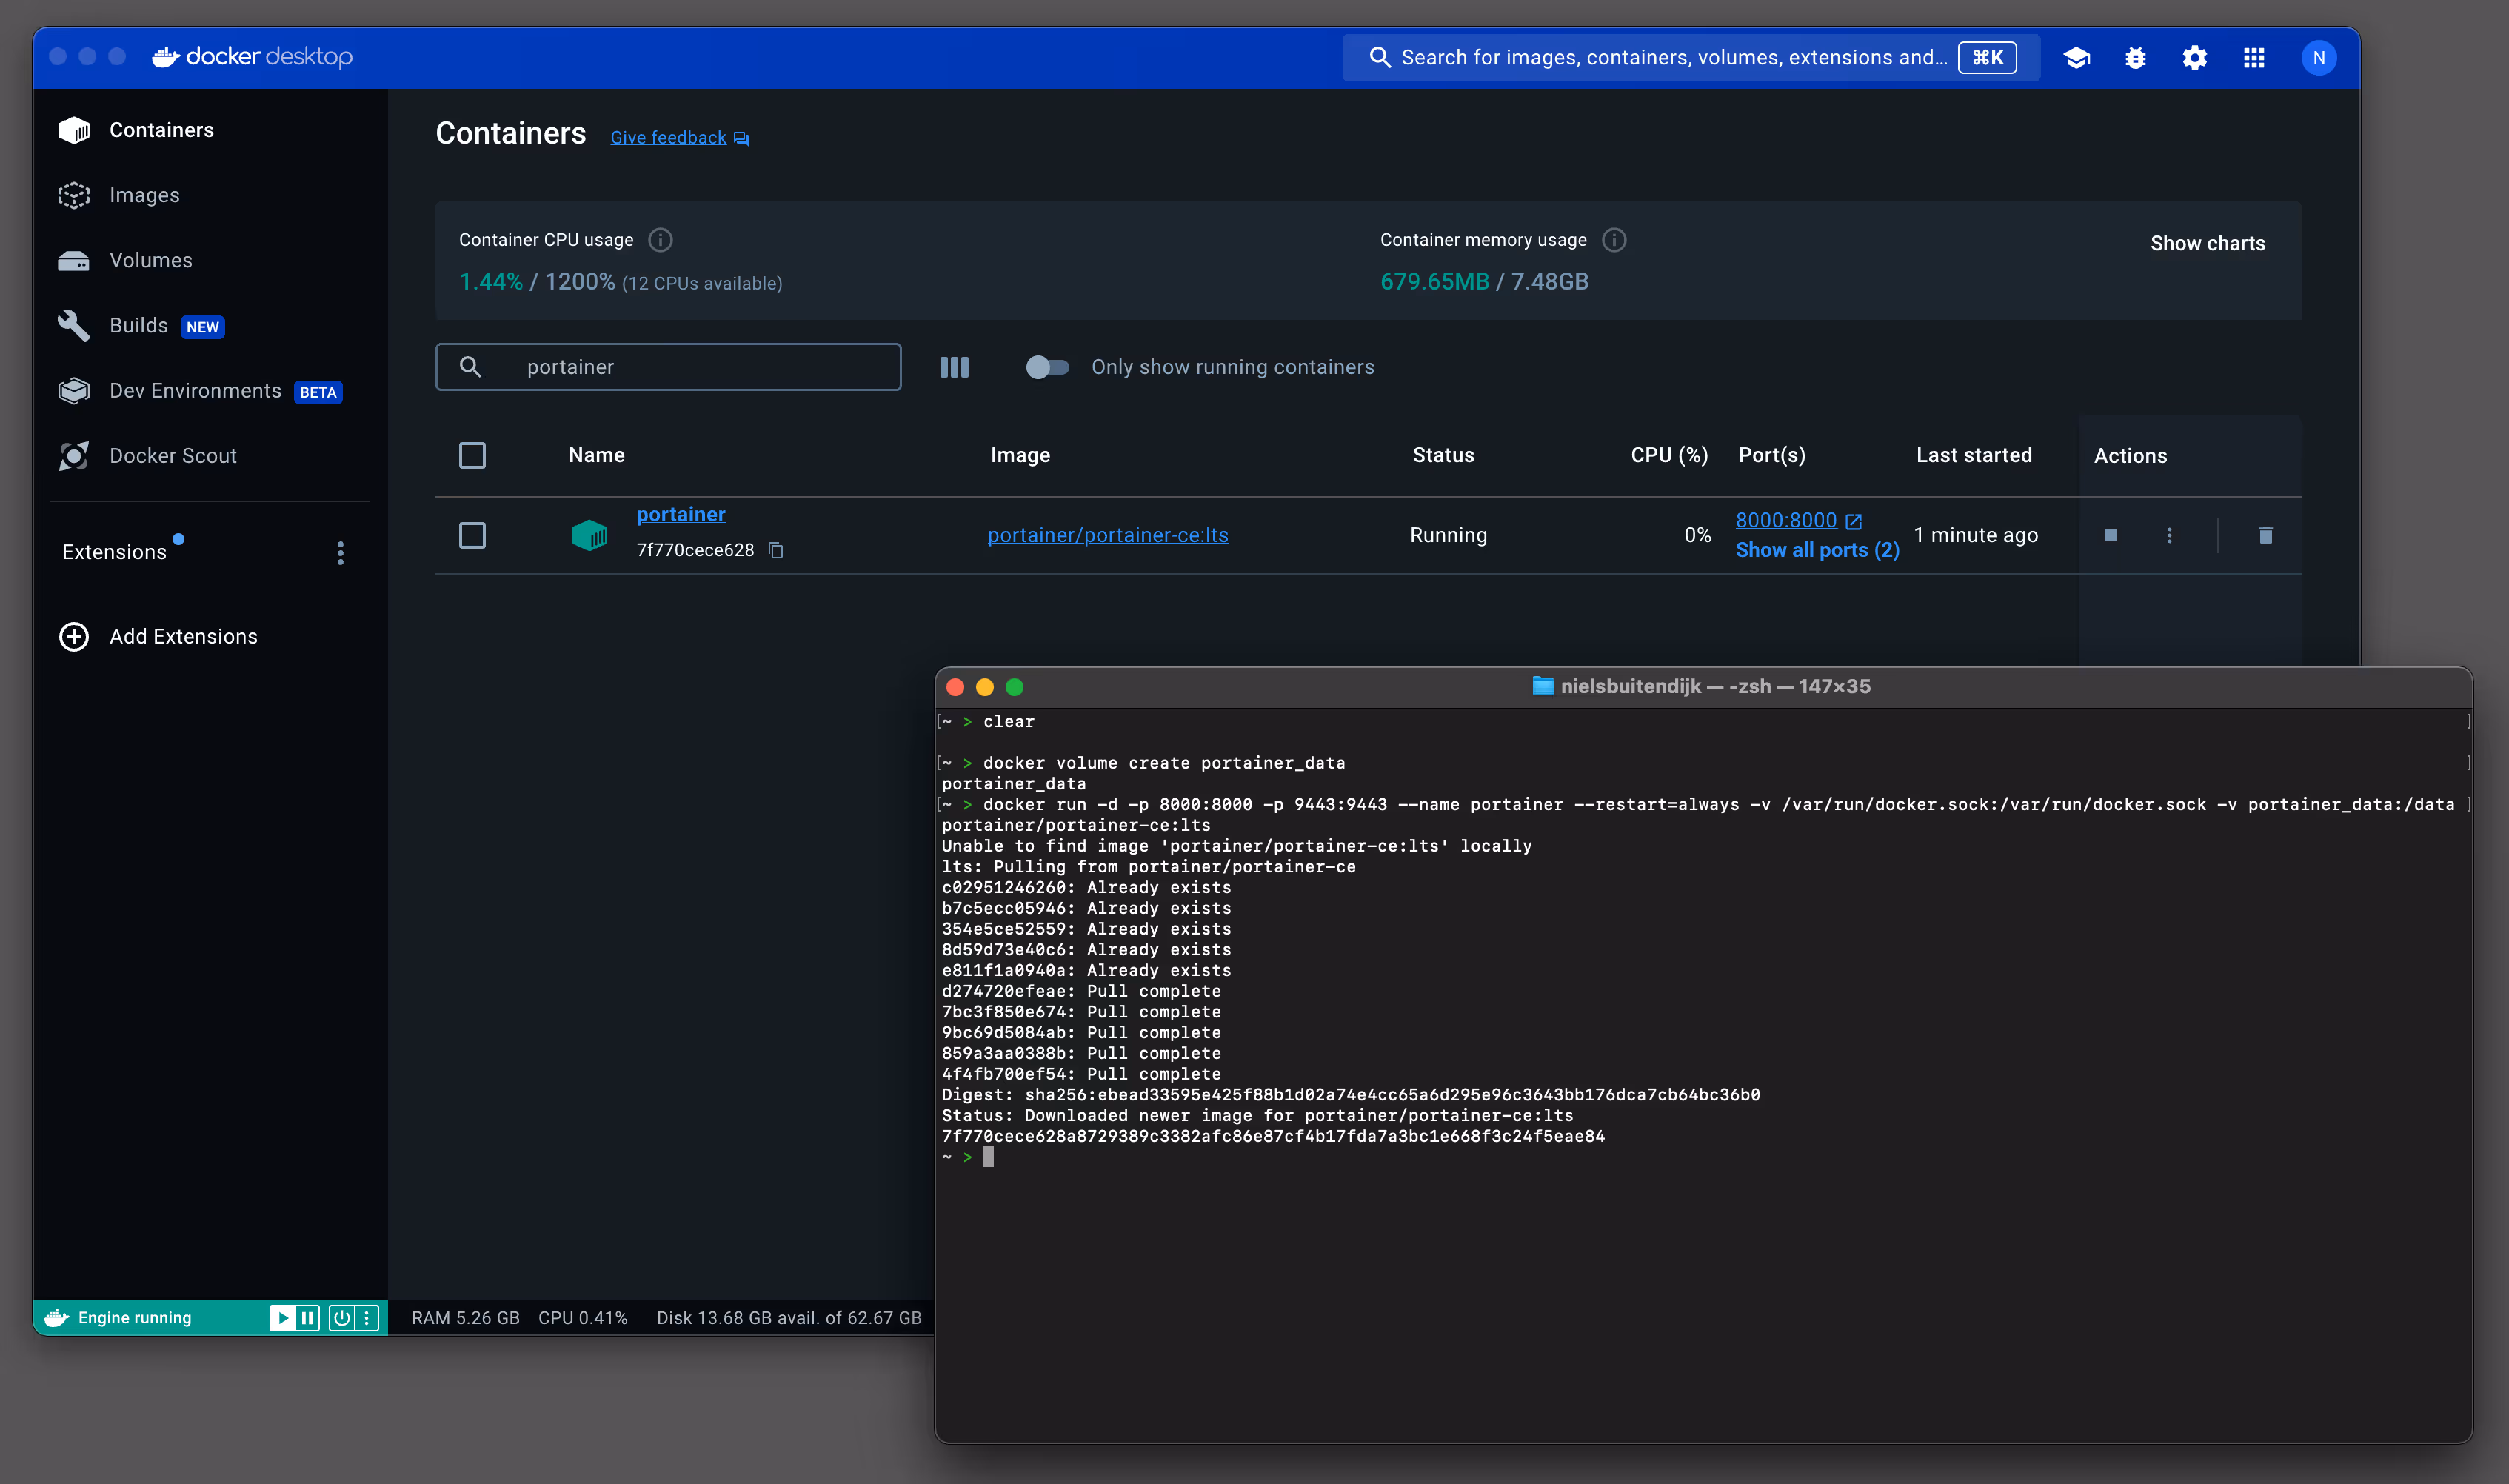Copy container ID 7f770cece628
Viewport: 2509px width, 1484px height.
(x=776, y=550)
